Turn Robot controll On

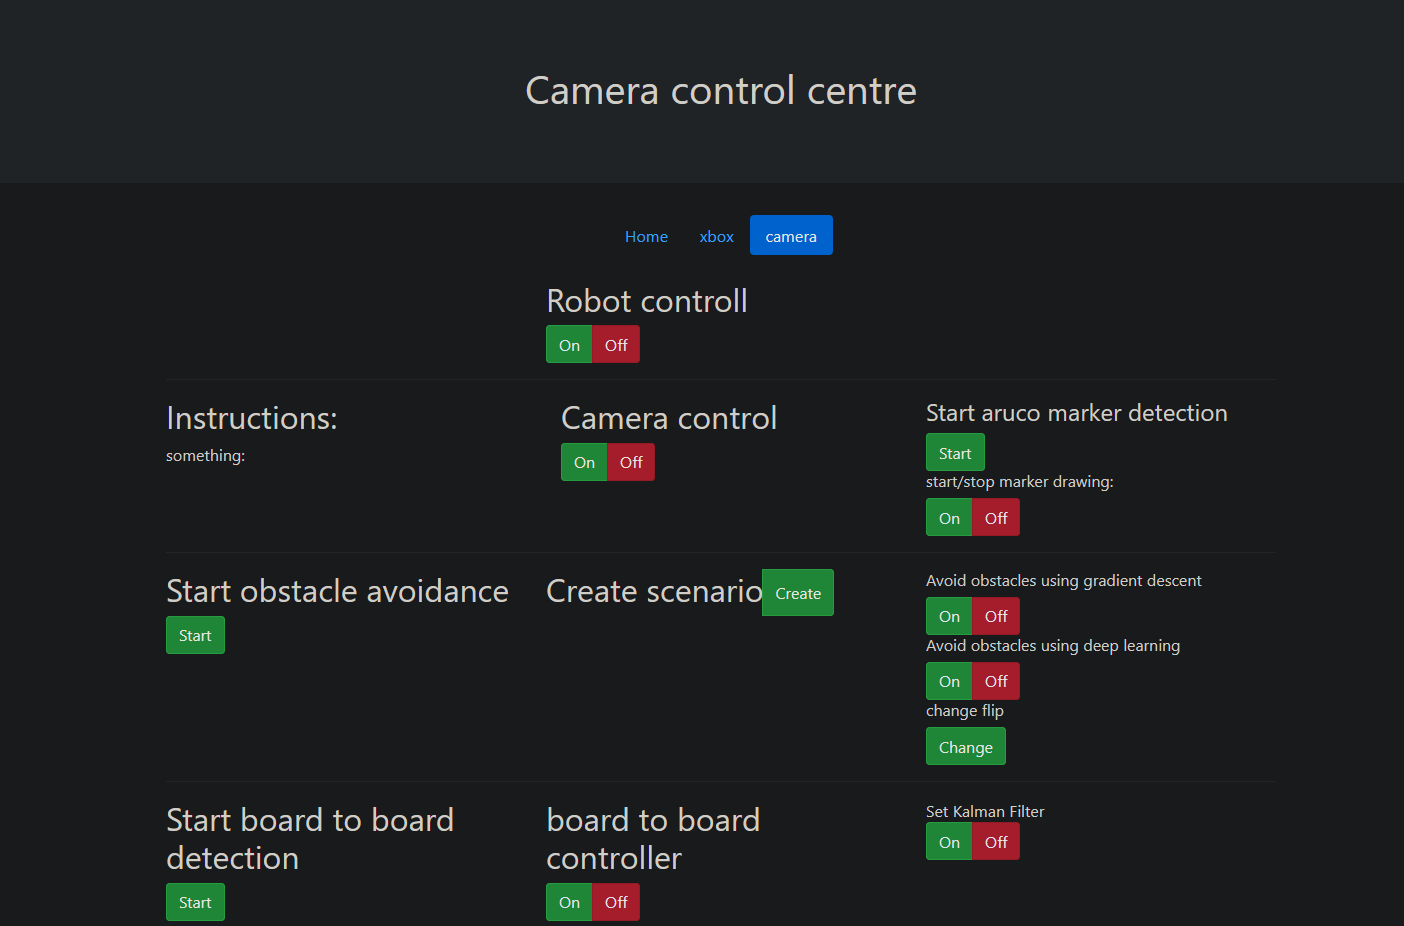tap(569, 345)
